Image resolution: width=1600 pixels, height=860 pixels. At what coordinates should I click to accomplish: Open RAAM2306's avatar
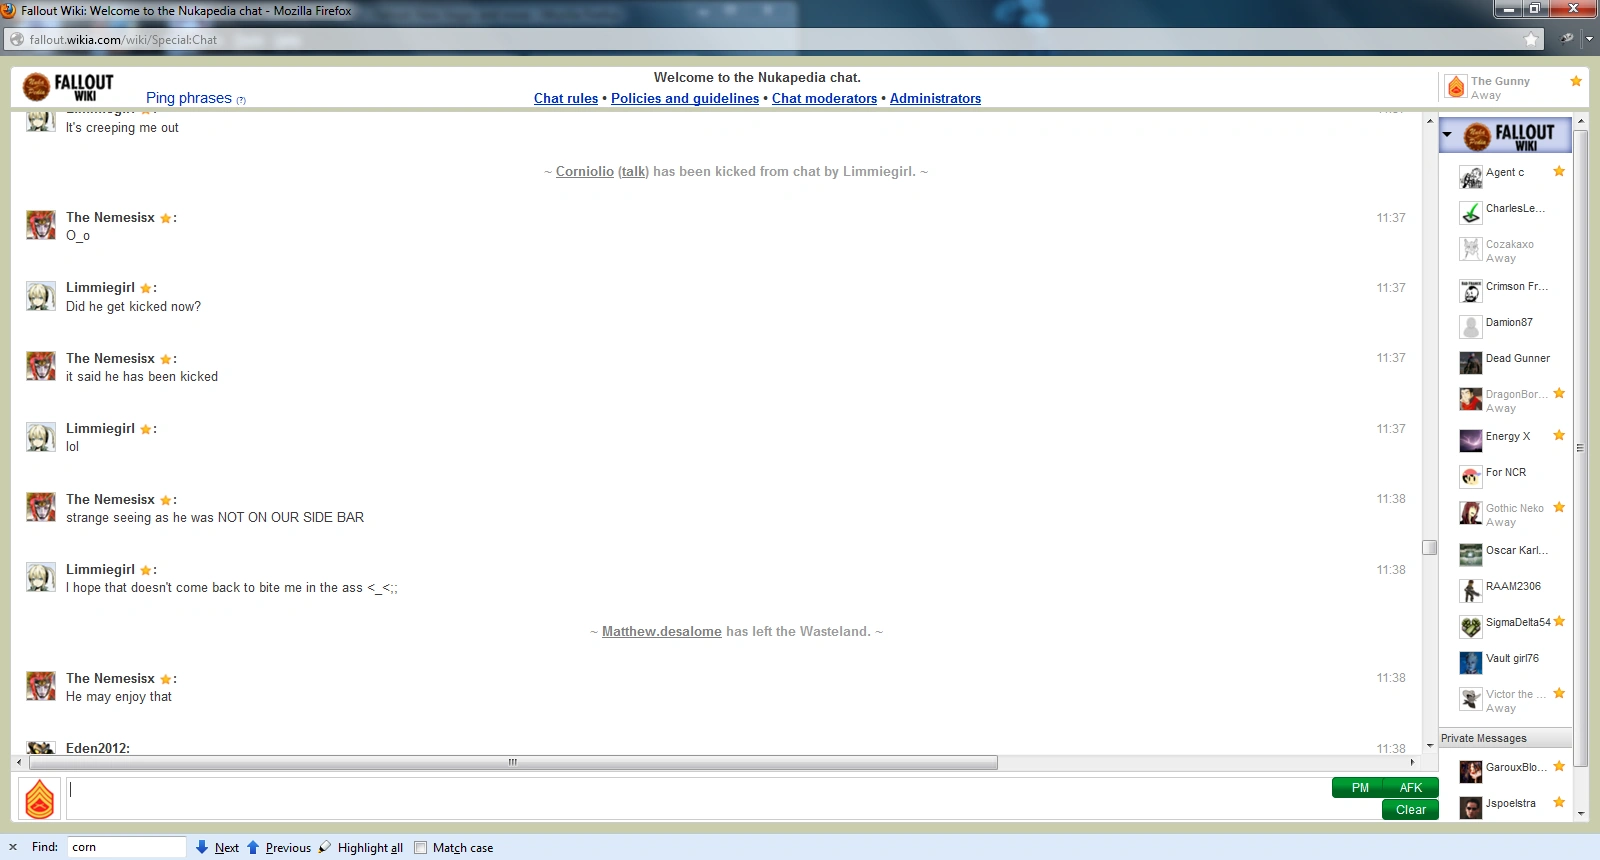pos(1470,591)
